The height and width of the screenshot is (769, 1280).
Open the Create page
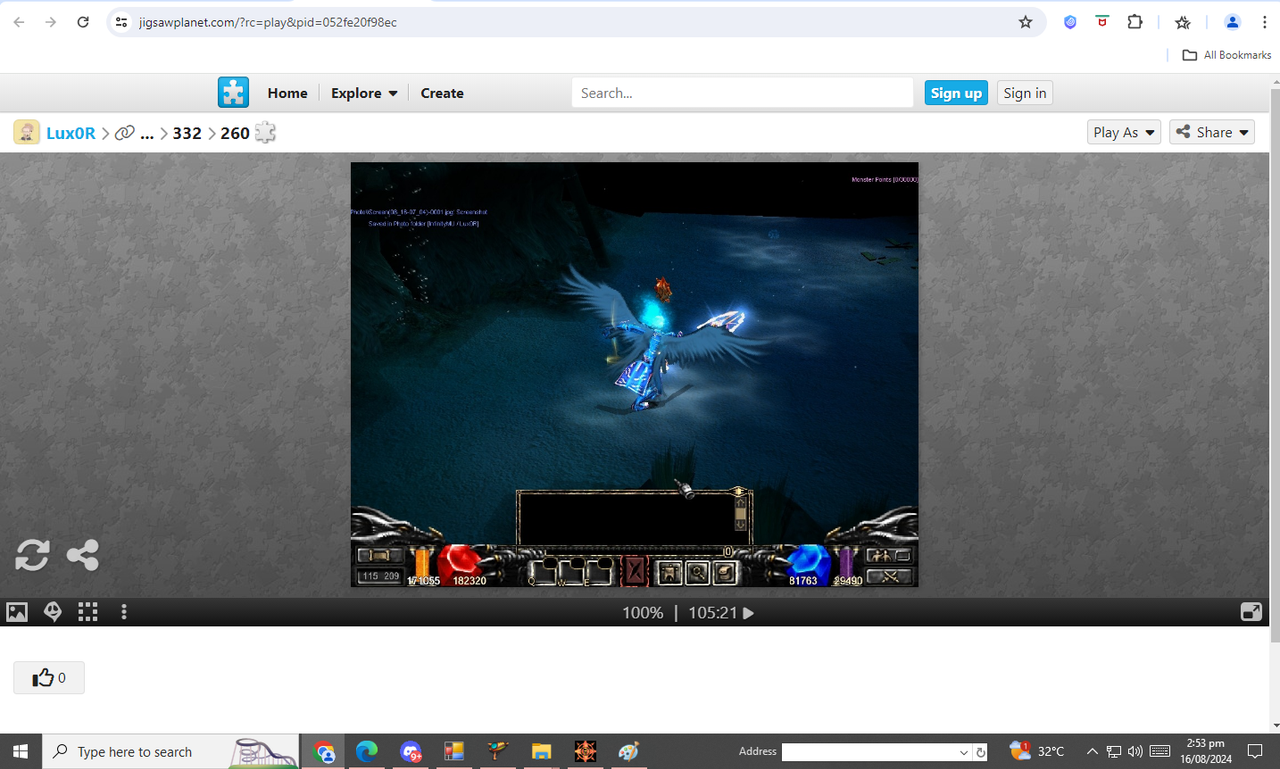pyautogui.click(x=442, y=93)
